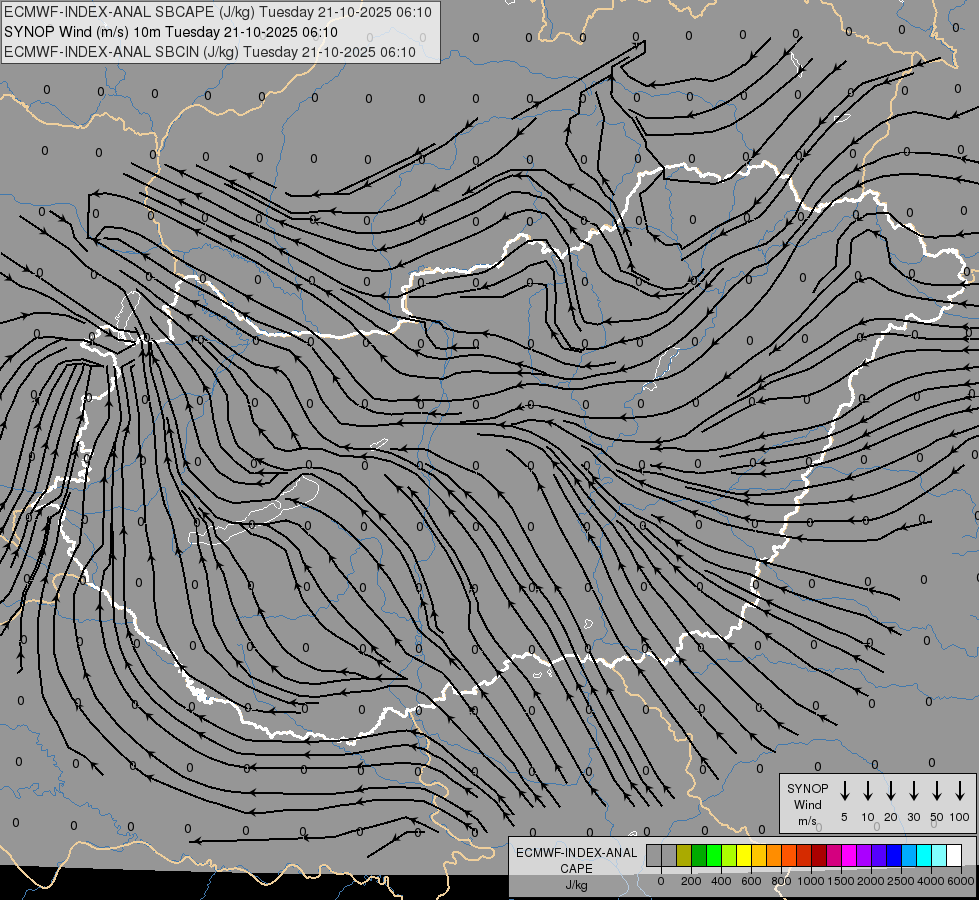Click the 'SYNOP' legend heading
Viewport: 979px width, 900px height.
pyautogui.click(x=807, y=789)
